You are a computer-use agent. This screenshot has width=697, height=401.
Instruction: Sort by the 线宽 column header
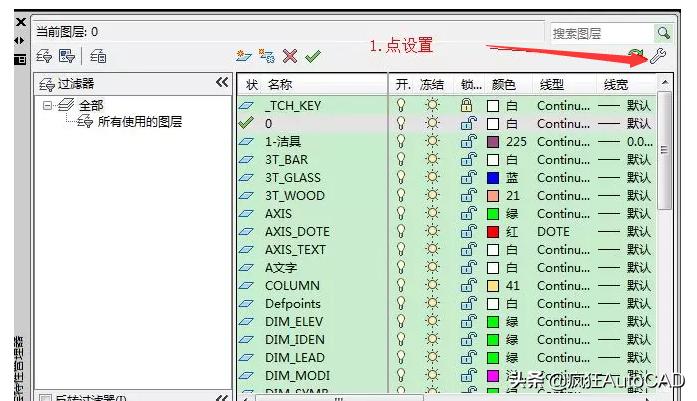coord(616,84)
